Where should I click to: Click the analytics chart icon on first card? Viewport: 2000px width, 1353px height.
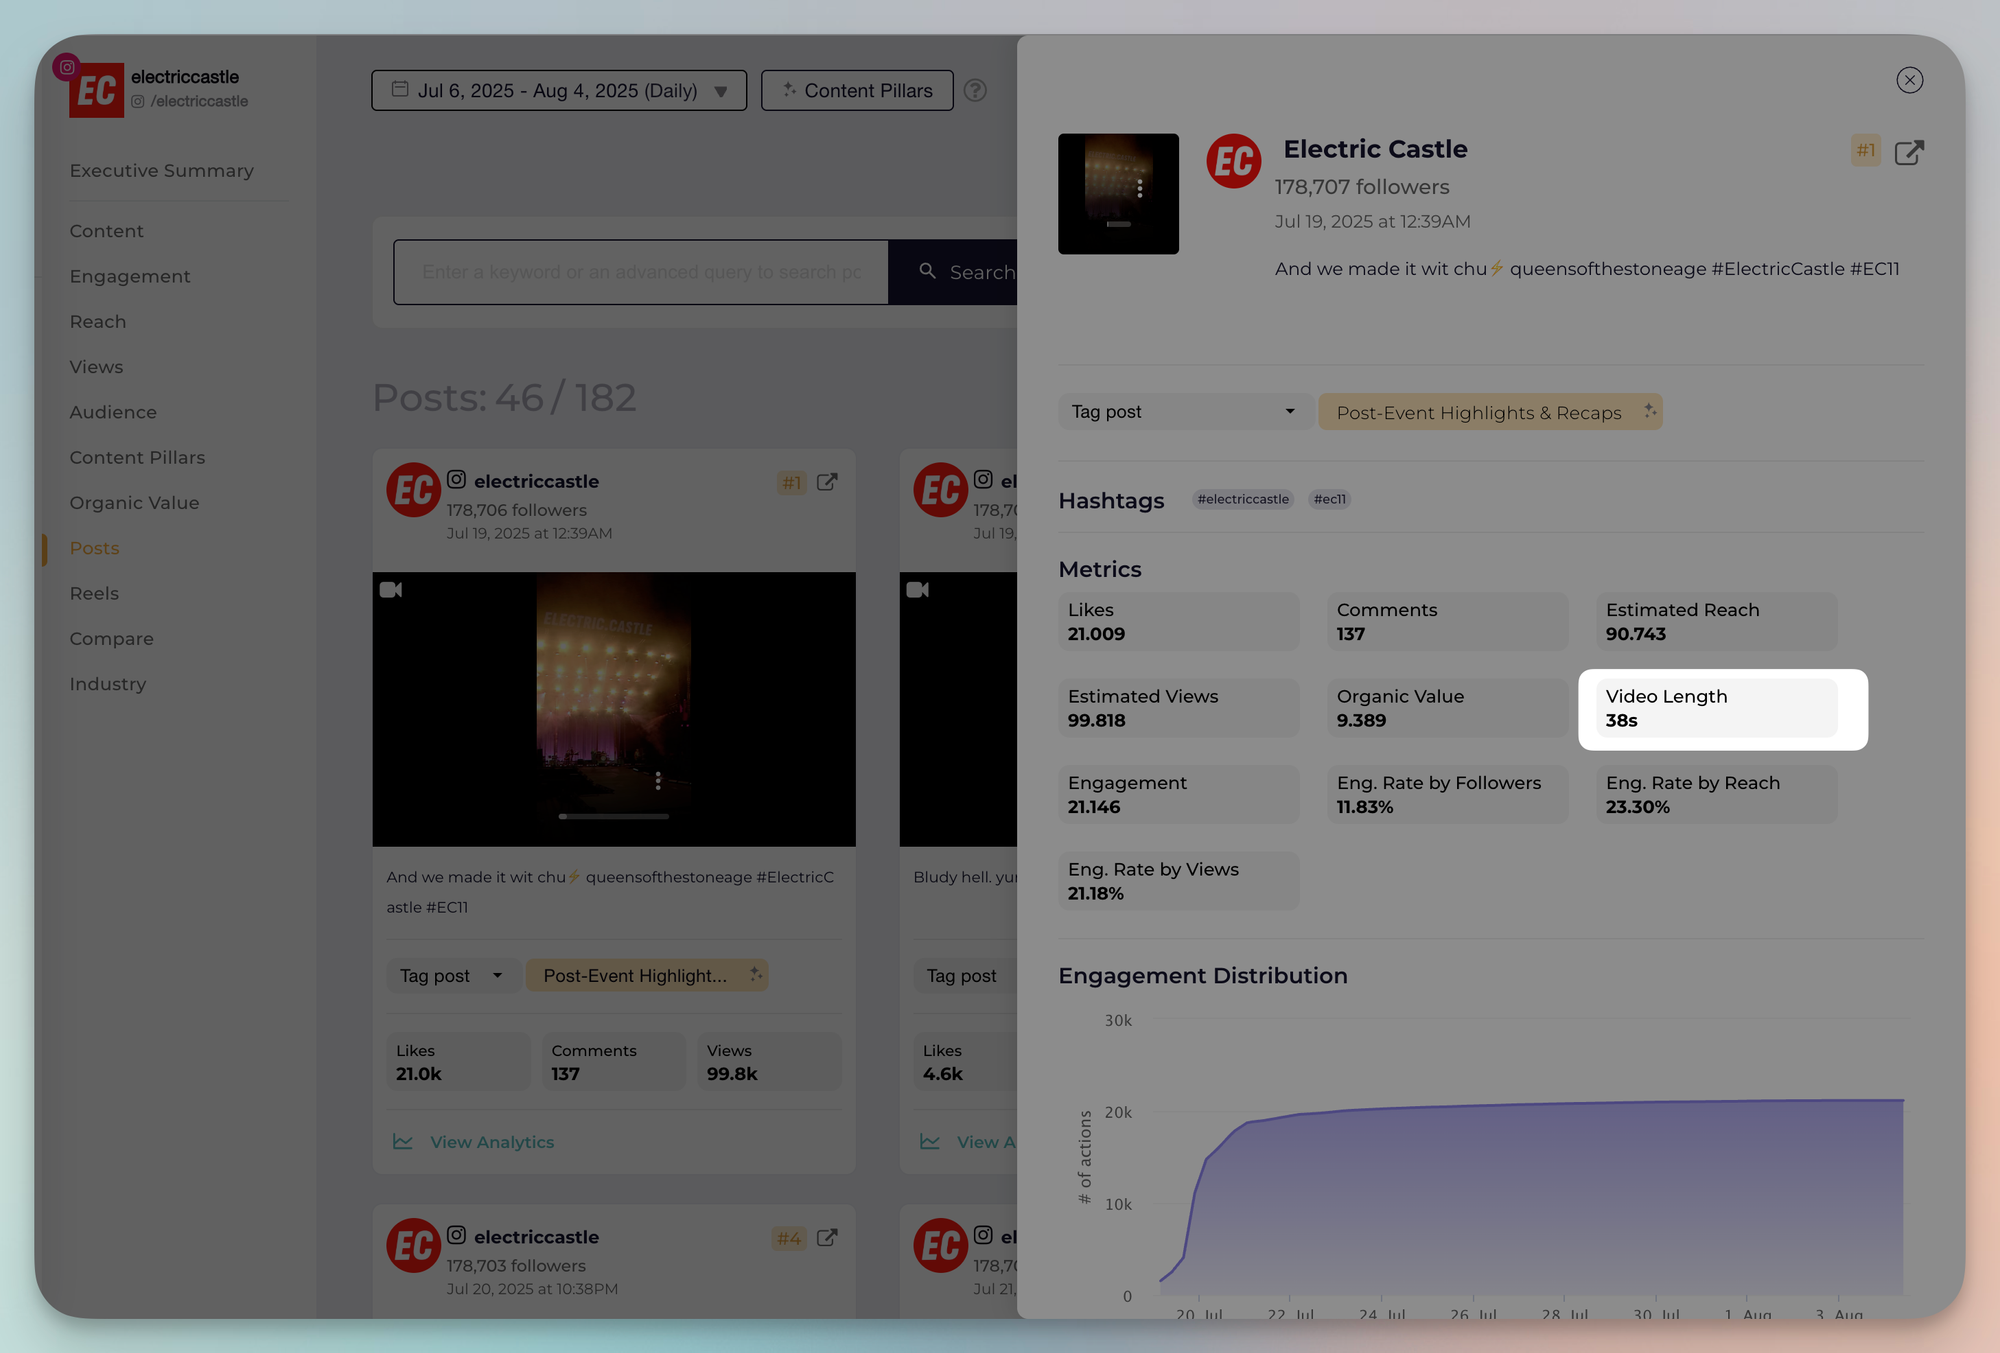pyautogui.click(x=403, y=1141)
